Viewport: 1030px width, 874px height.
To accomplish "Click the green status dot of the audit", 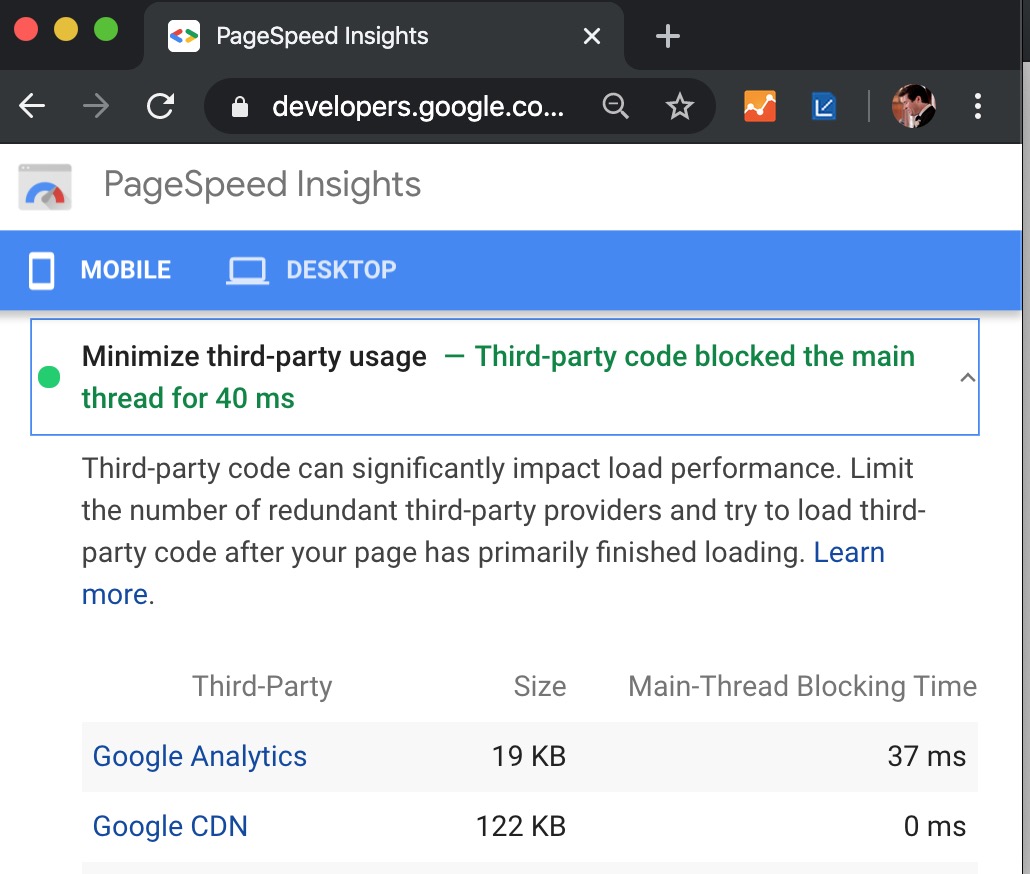I will point(49,377).
